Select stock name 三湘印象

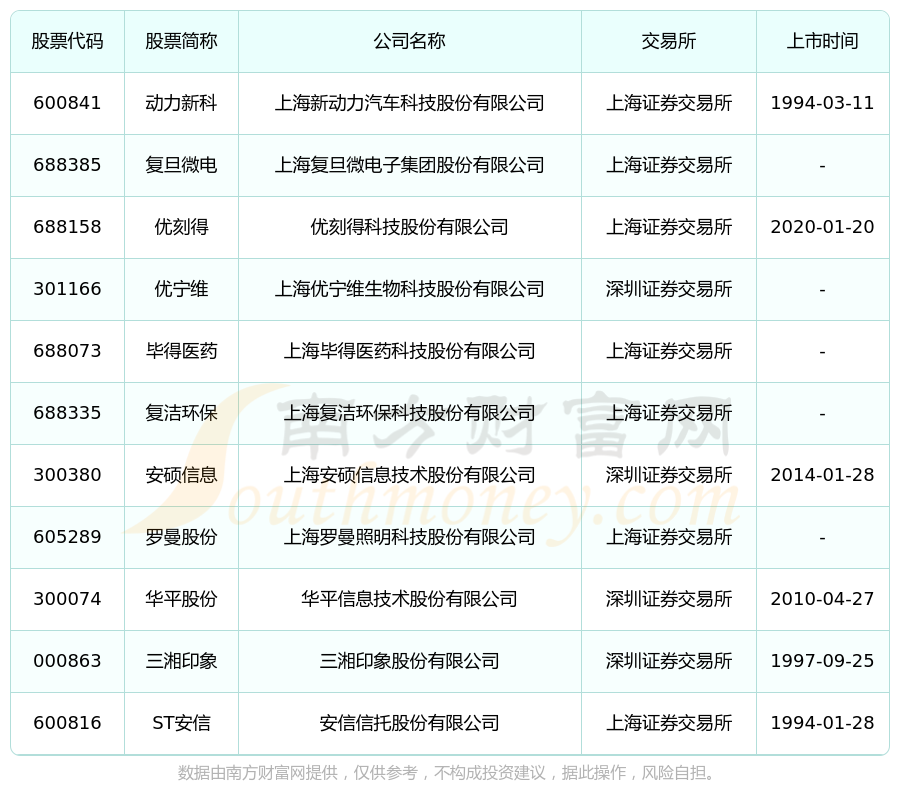pyautogui.click(x=181, y=661)
